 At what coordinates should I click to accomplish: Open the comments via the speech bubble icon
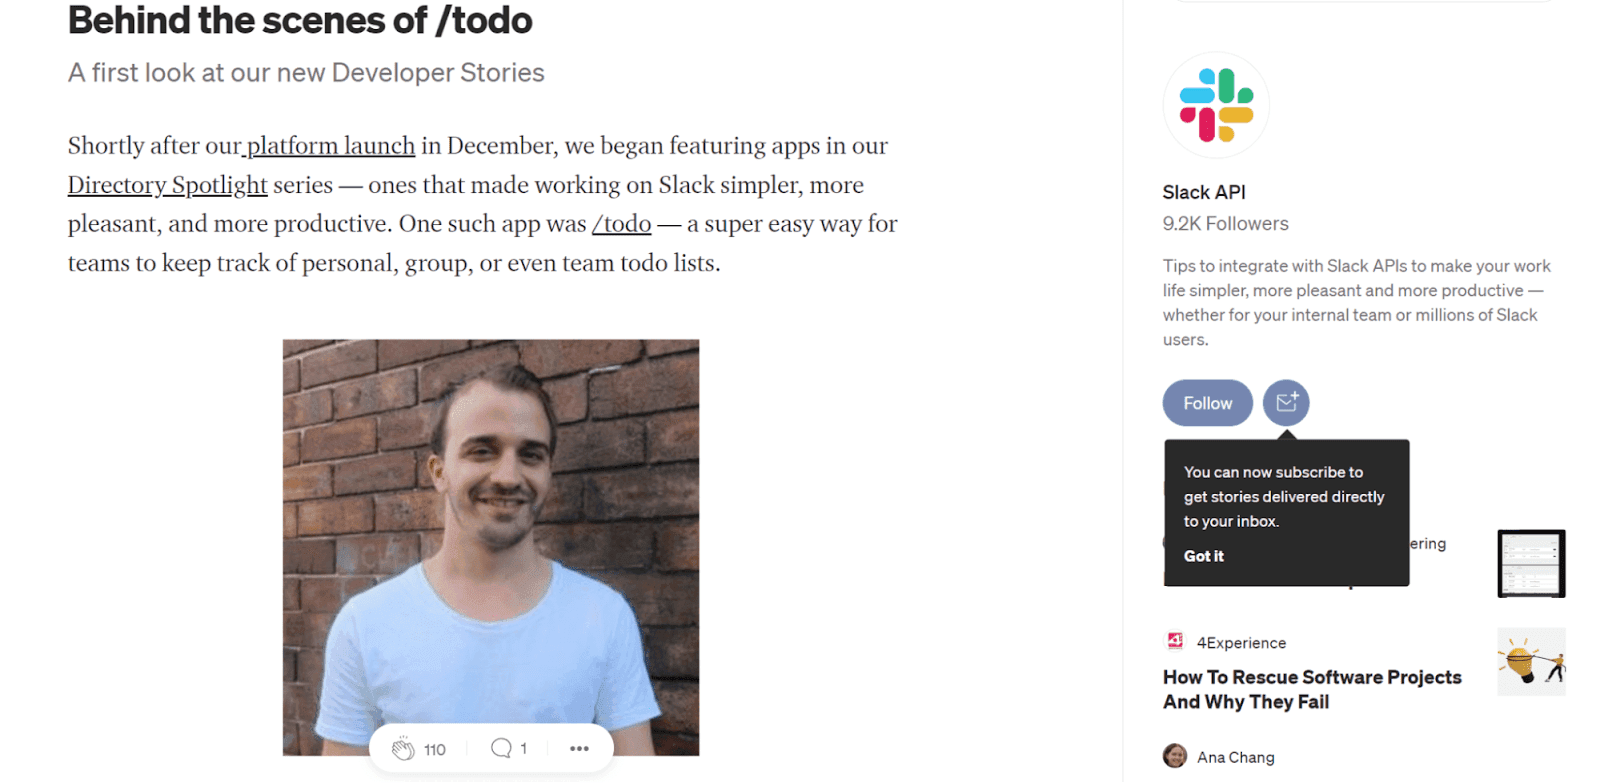click(498, 747)
